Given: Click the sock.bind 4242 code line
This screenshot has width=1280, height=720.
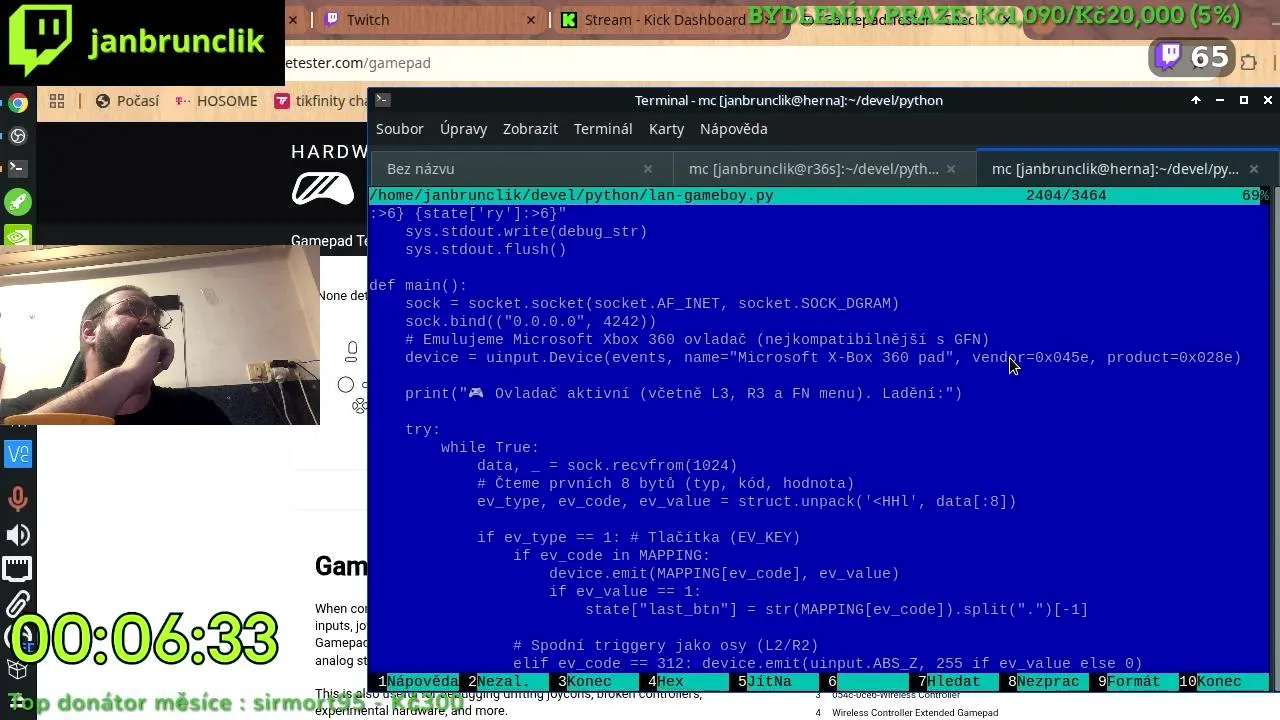Looking at the screenshot, I should (531, 321).
